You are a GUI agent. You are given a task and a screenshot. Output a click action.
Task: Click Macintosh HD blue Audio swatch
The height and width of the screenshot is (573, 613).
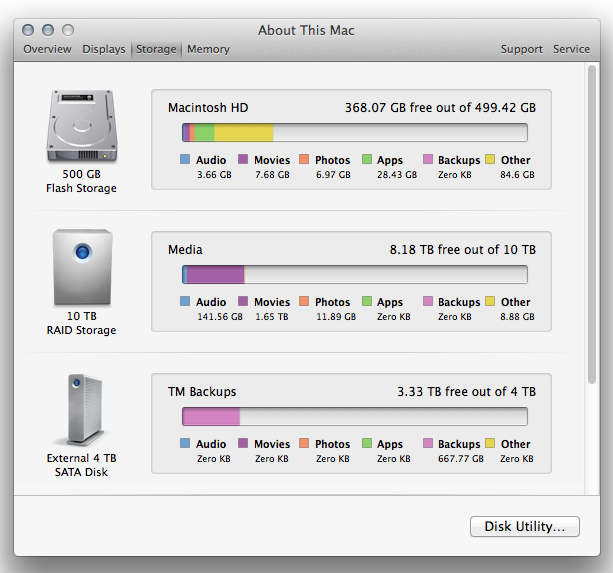tap(185, 159)
